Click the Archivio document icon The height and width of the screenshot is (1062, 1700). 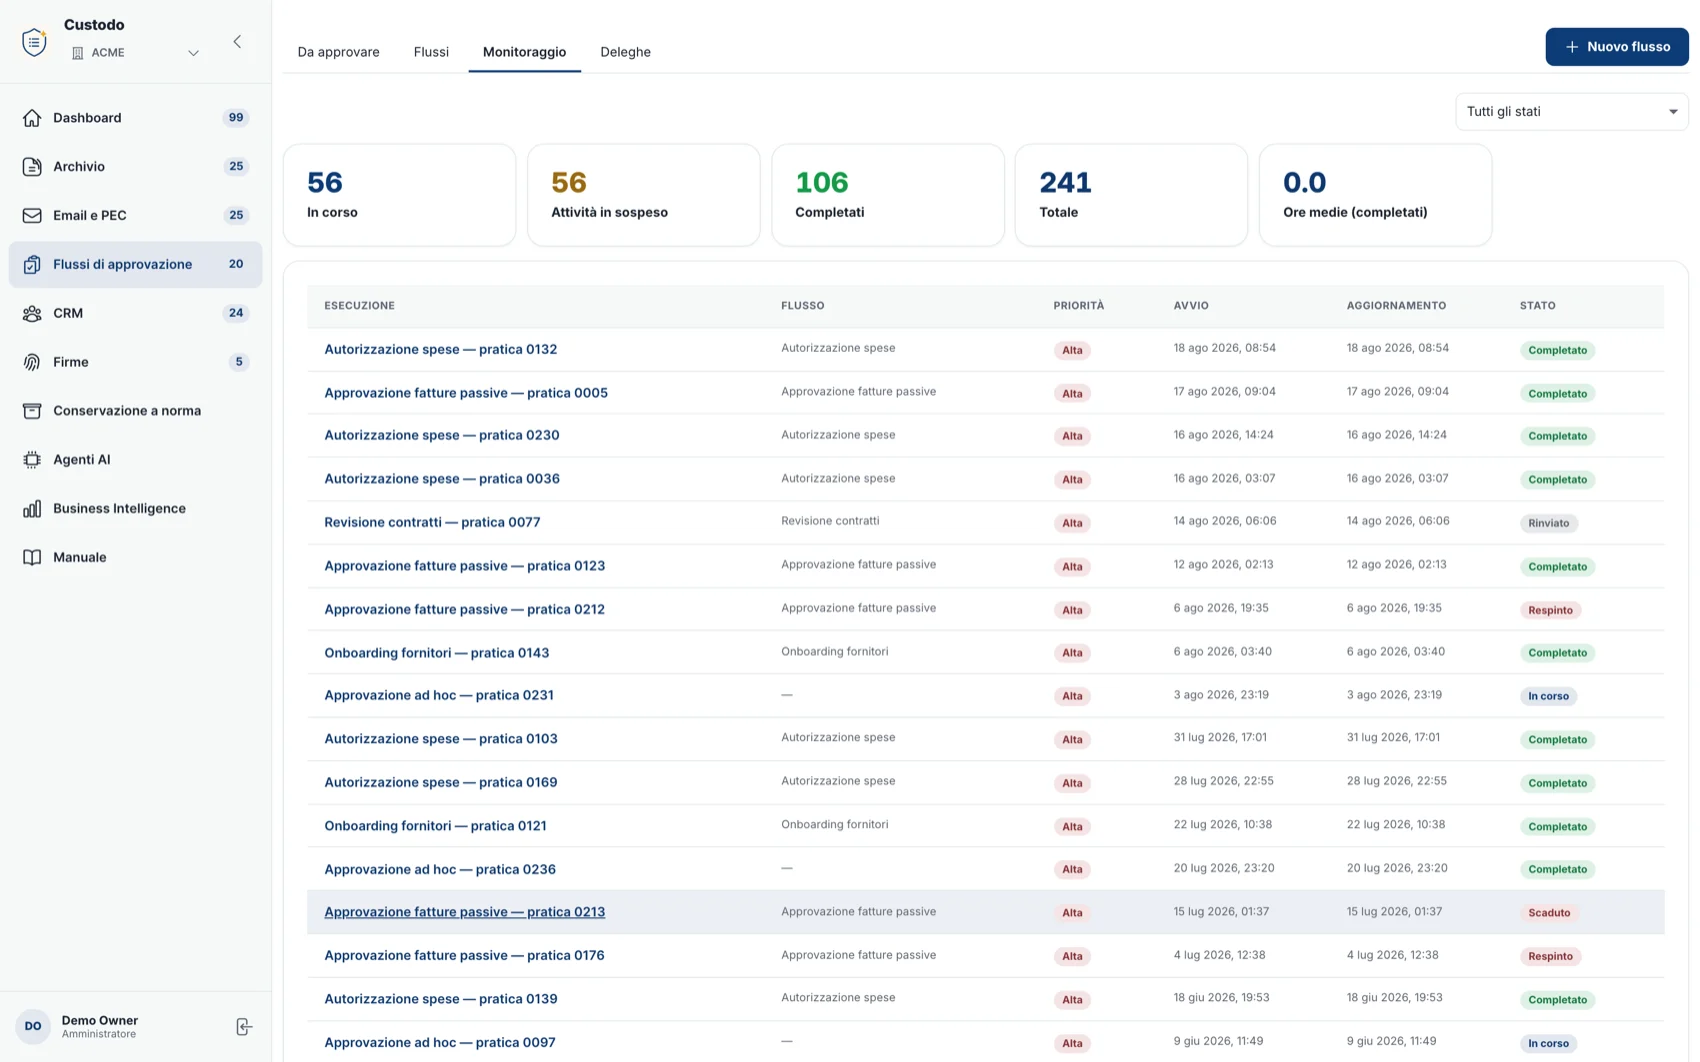pyautogui.click(x=32, y=167)
